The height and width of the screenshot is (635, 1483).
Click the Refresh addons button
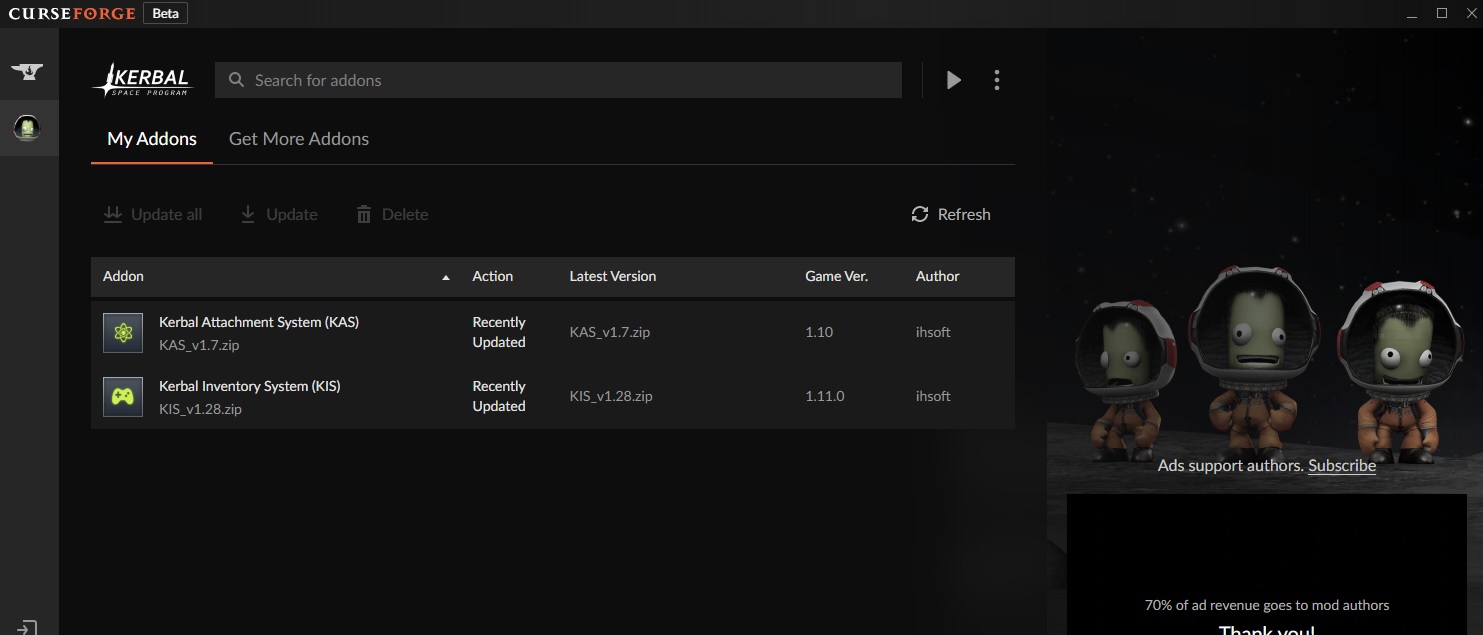[x=951, y=214]
